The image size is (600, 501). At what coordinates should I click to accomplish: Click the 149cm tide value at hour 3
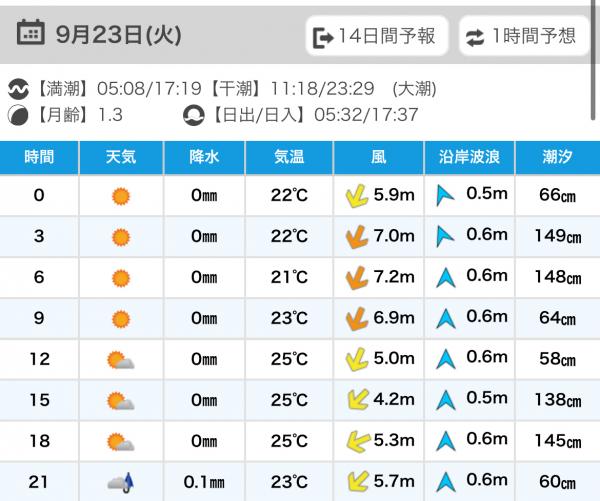(x=559, y=237)
